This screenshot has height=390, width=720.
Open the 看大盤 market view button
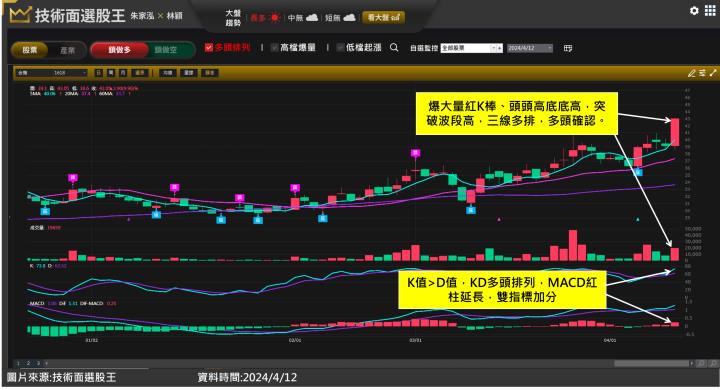(383, 17)
